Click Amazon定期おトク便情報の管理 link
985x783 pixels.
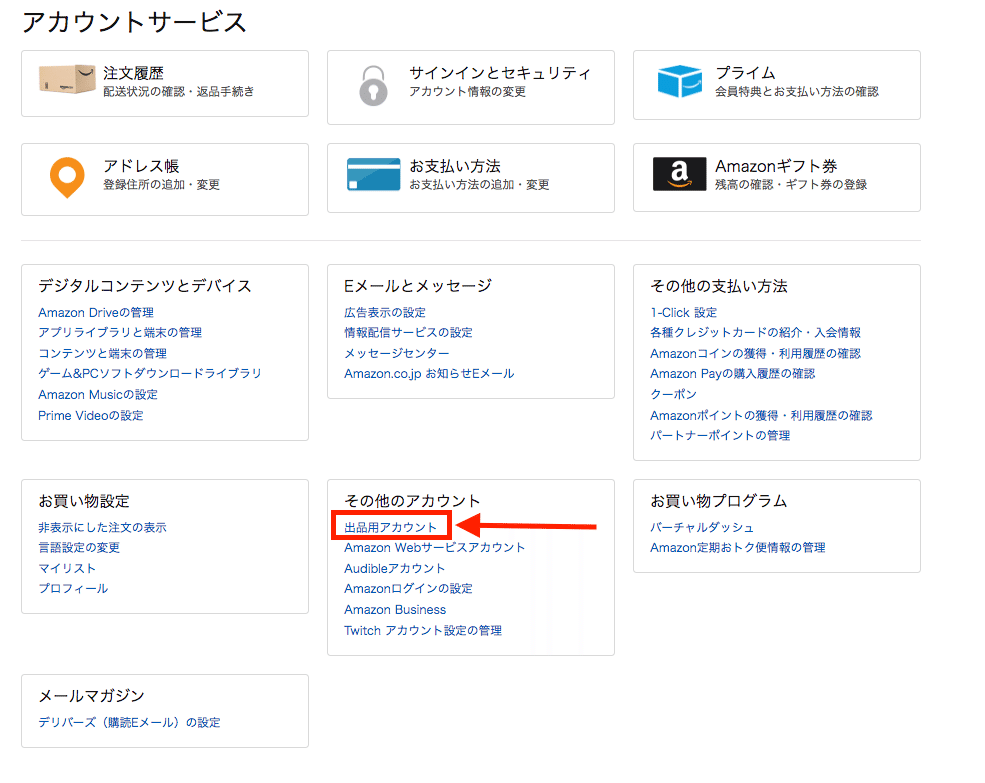pyautogui.click(x=738, y=547)
